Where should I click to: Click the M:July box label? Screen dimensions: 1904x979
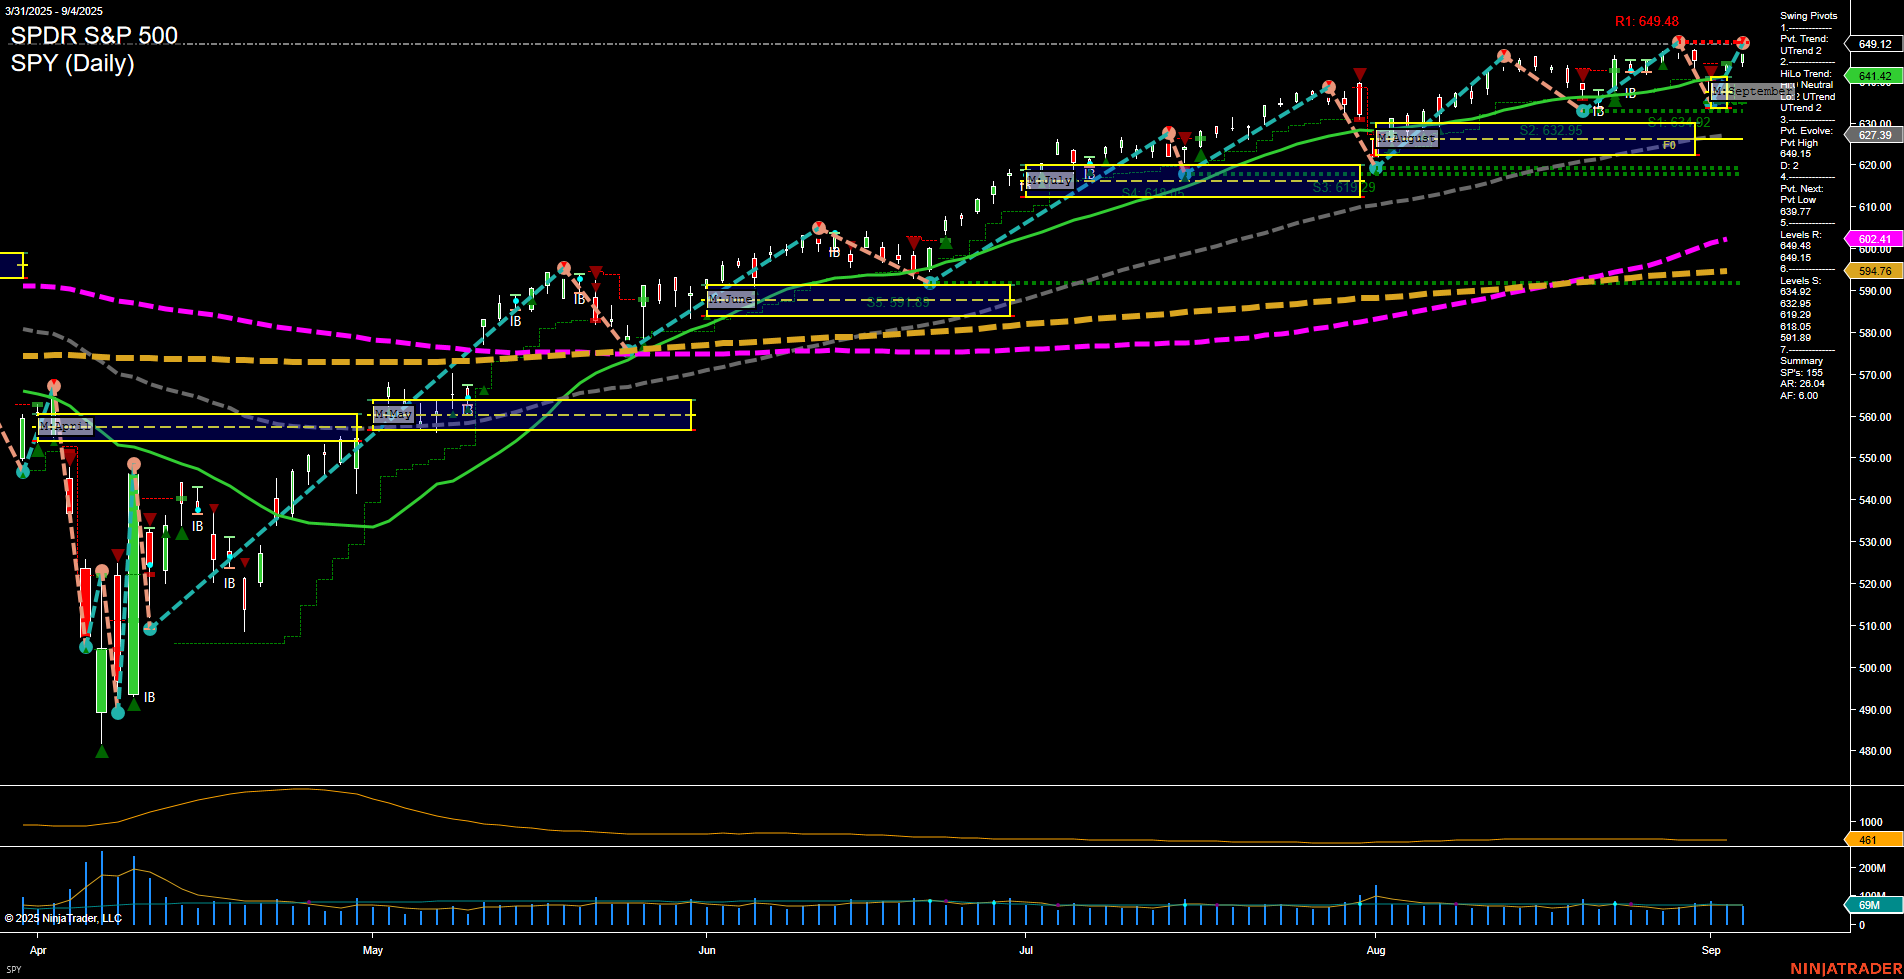pyautogui.click(x=1050, y=181)
